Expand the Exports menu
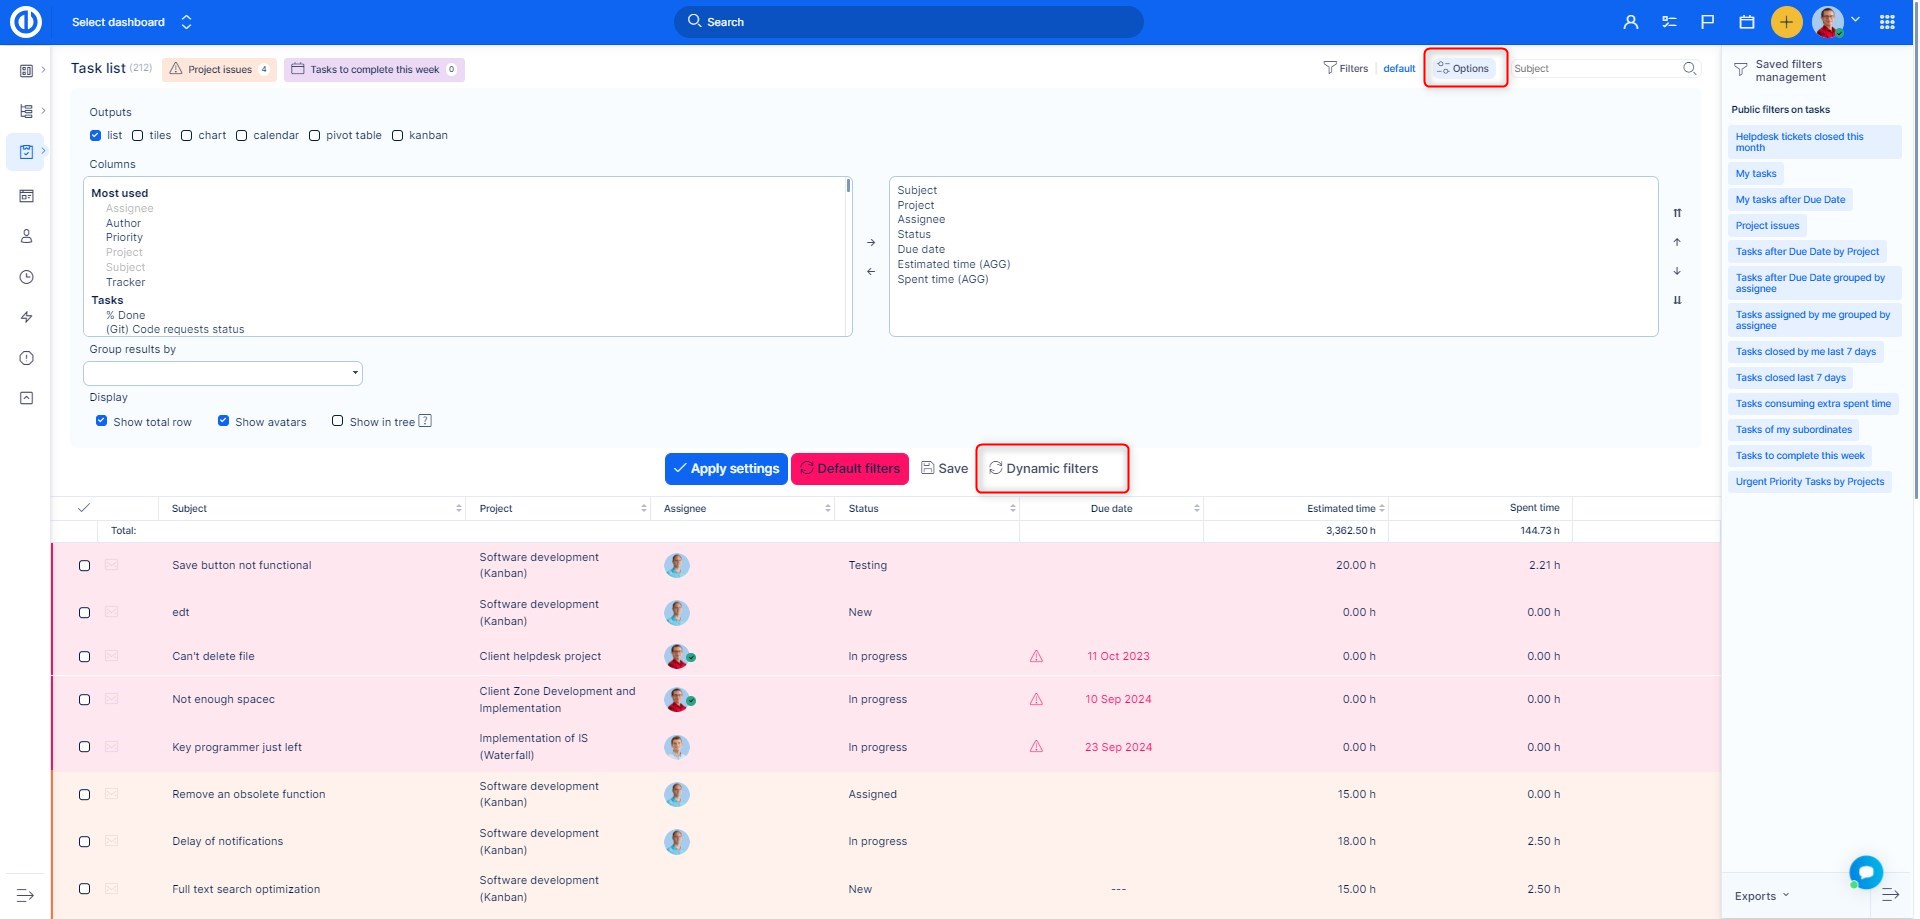1920x919 pixels. coord(1761,896)
